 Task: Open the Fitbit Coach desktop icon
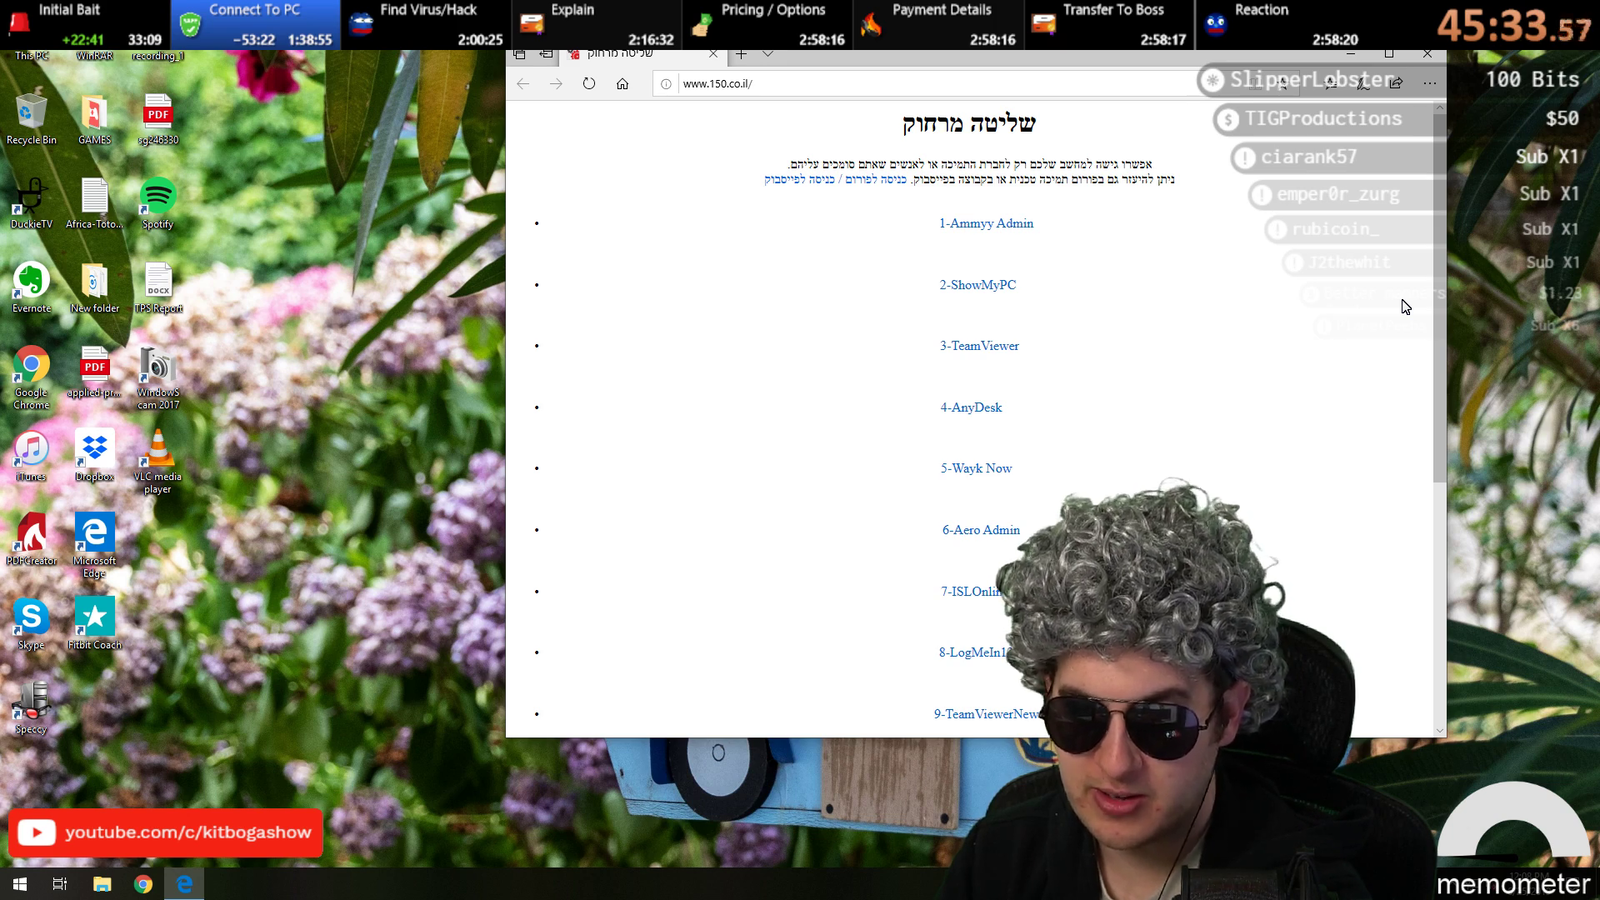[x=94, y=624]
